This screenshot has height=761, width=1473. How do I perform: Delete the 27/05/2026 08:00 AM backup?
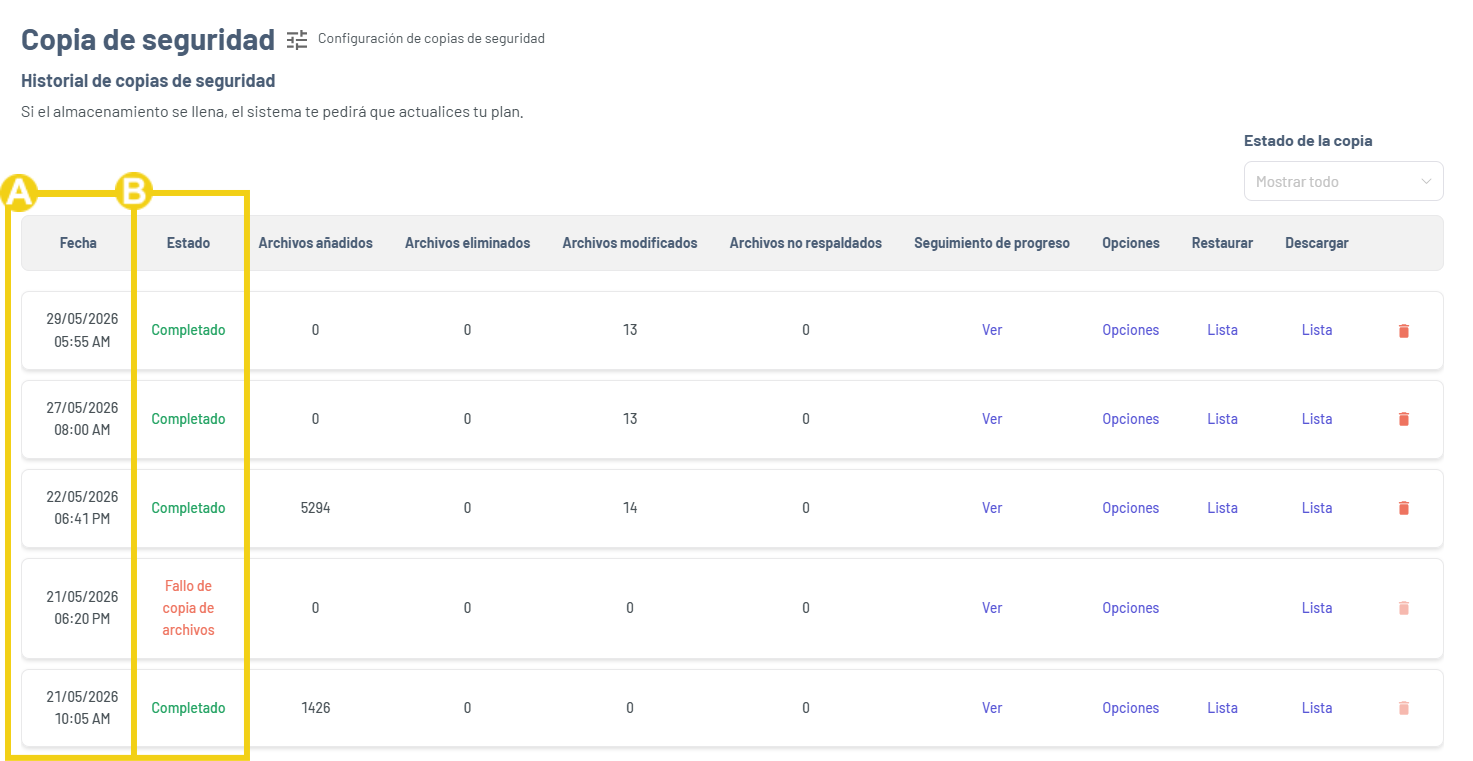click(x=1403, y=420)
